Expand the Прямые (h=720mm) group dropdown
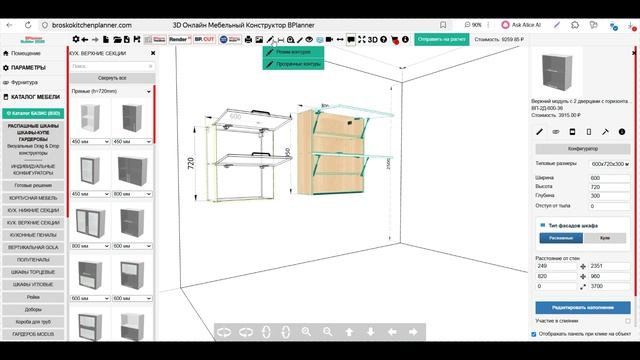The height and width of the screenshot is (360, 640). (111, 91)
